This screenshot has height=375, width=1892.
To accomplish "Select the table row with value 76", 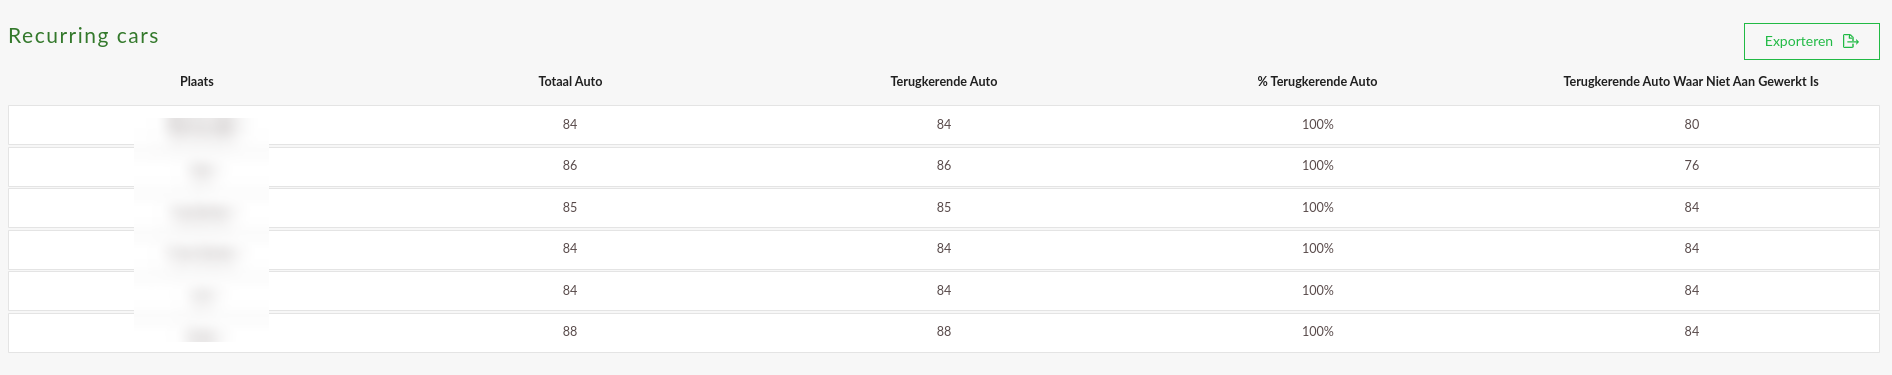I will [x=944, y=166].
